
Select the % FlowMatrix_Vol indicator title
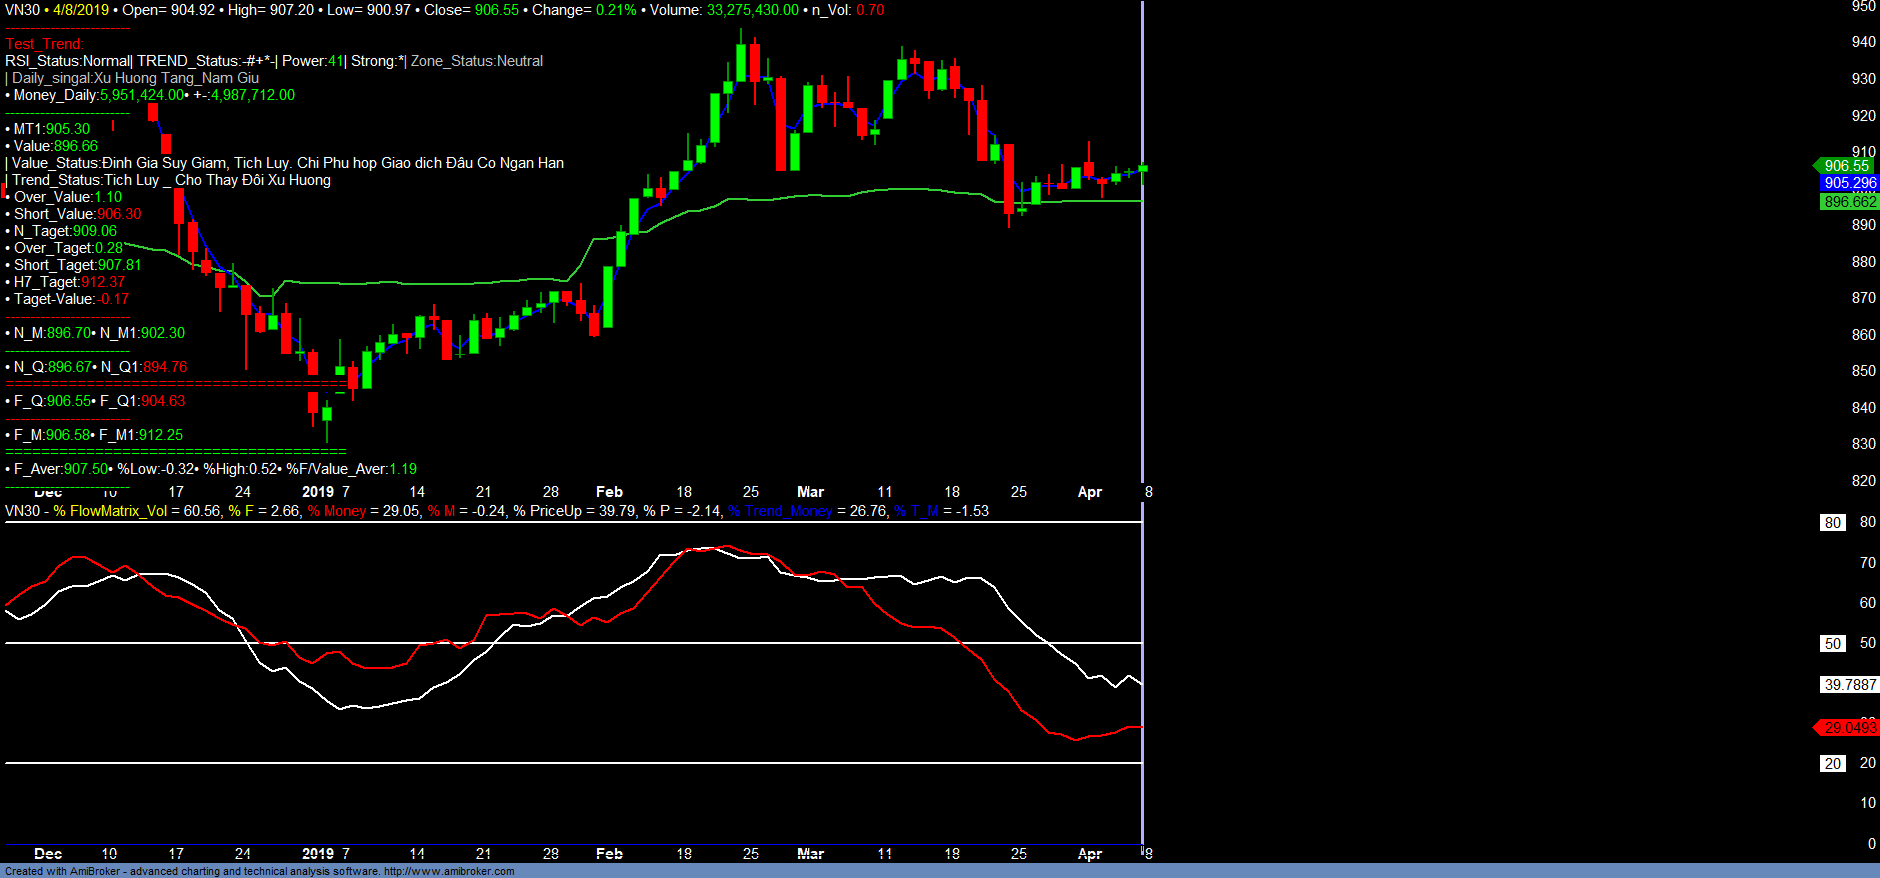tap(110, 511)
